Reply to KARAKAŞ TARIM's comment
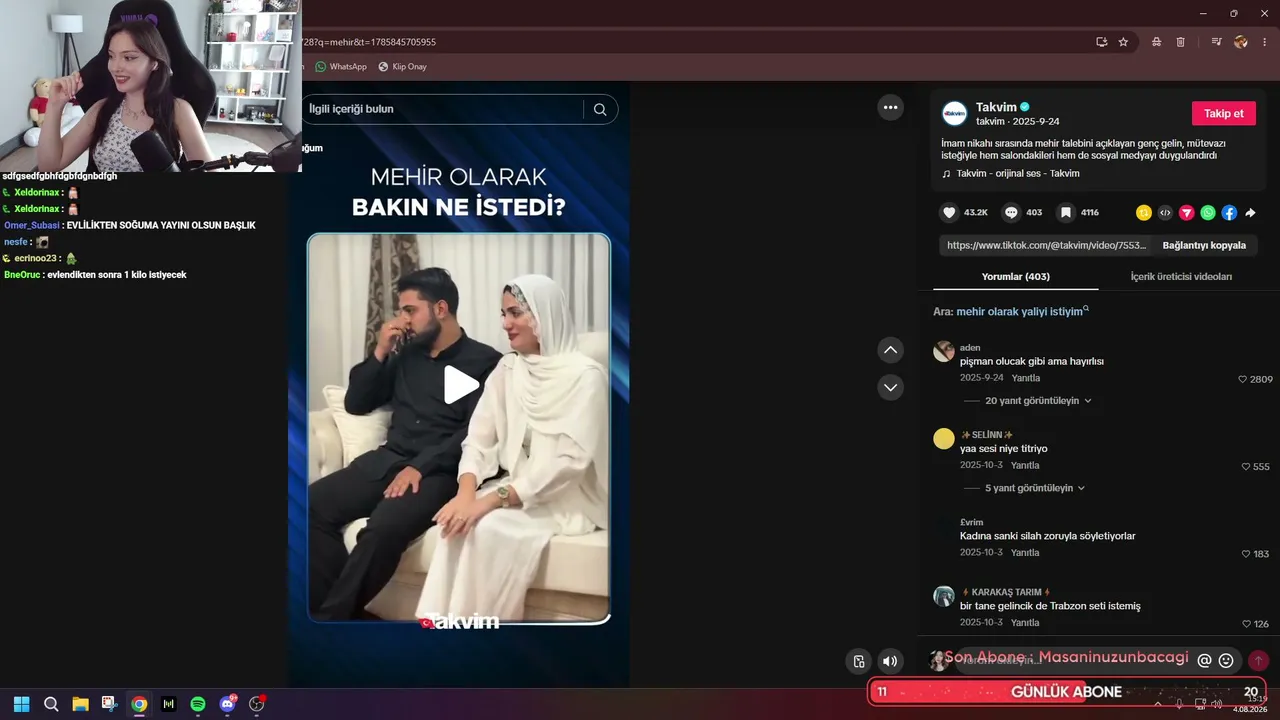Screen dimensions: 1280x720 tap(1025, 623)
